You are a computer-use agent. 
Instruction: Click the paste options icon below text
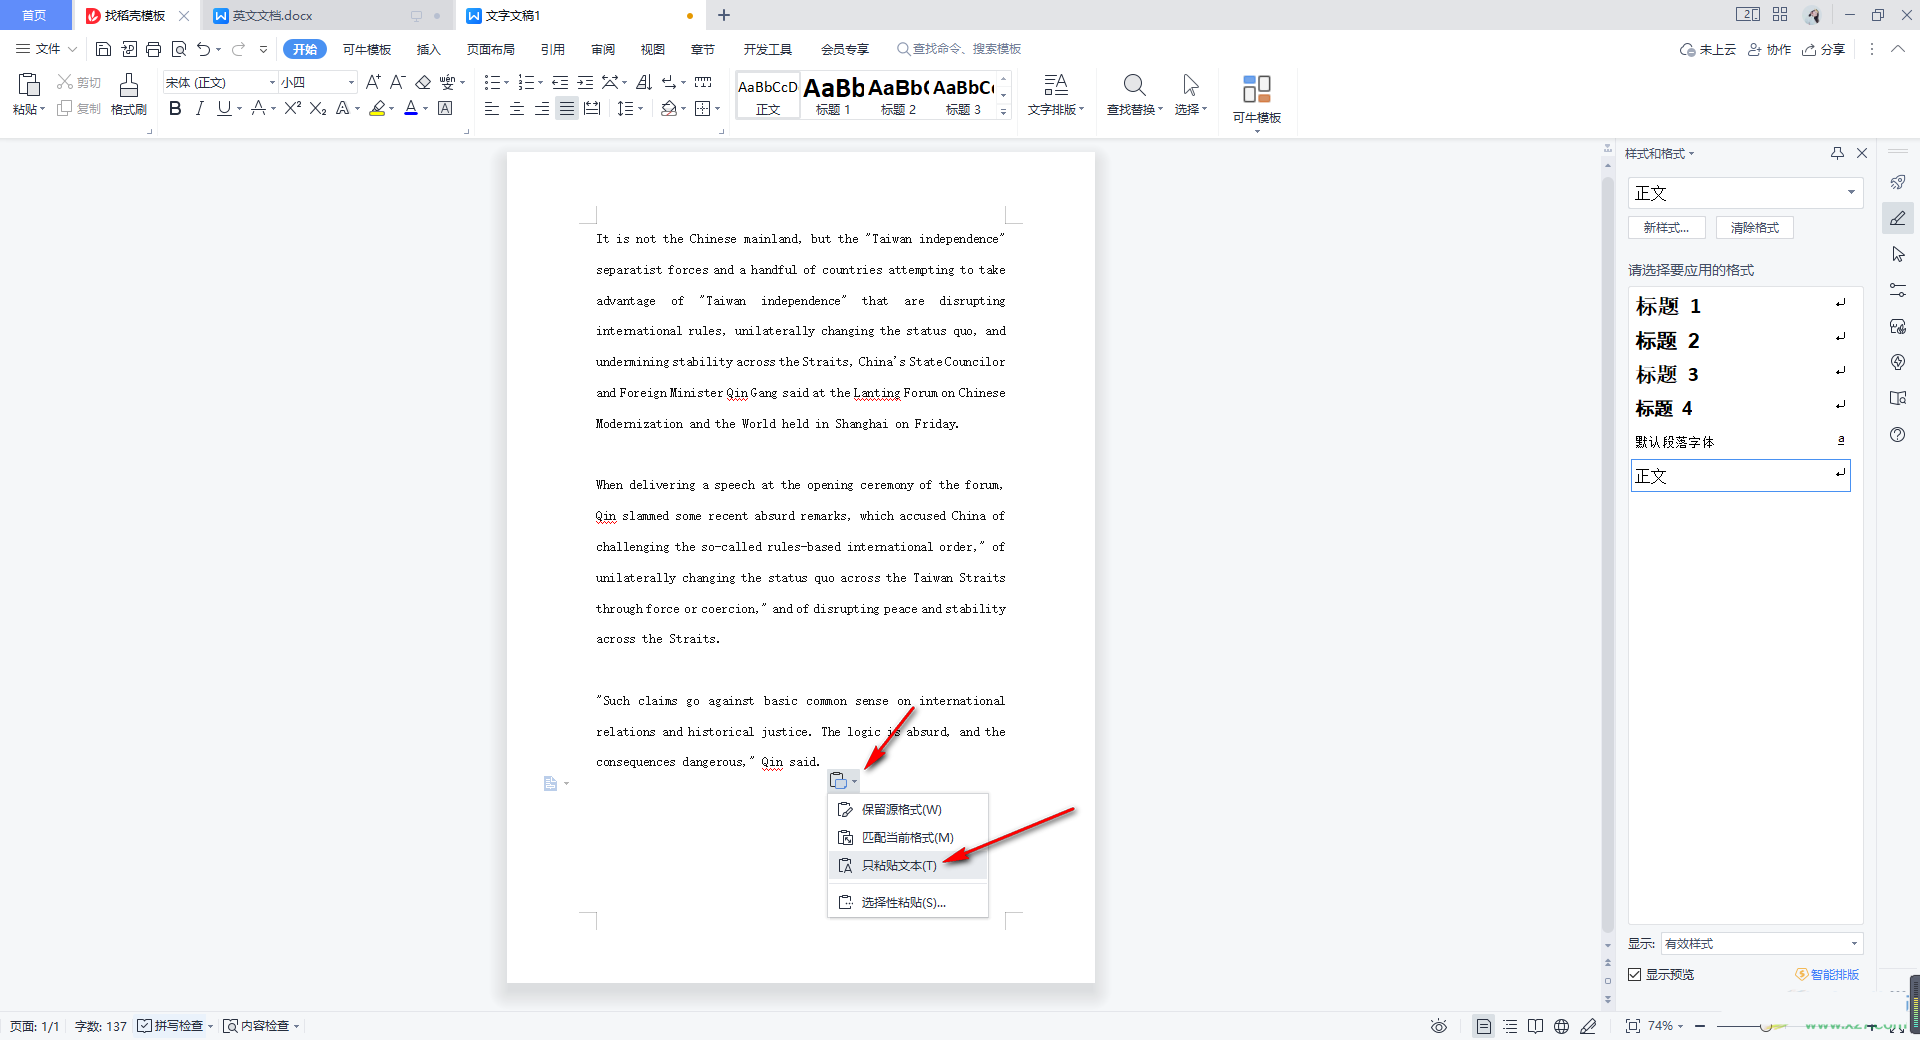click(x=843, y=781)
